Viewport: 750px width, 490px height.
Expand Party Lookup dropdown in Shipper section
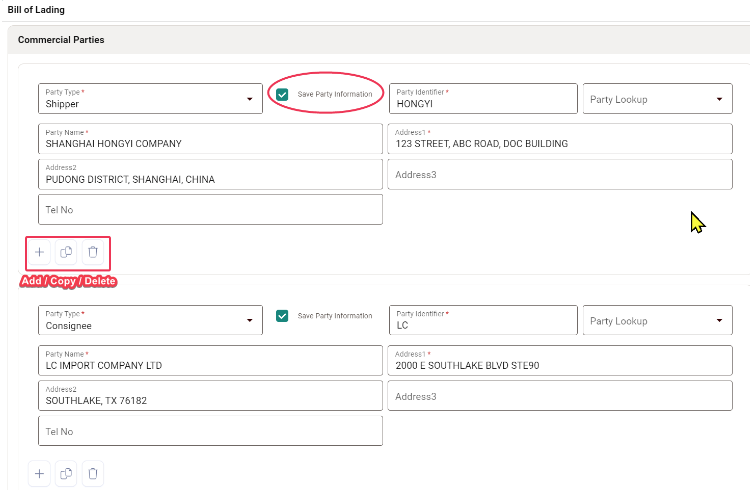(x=658, y=99)
